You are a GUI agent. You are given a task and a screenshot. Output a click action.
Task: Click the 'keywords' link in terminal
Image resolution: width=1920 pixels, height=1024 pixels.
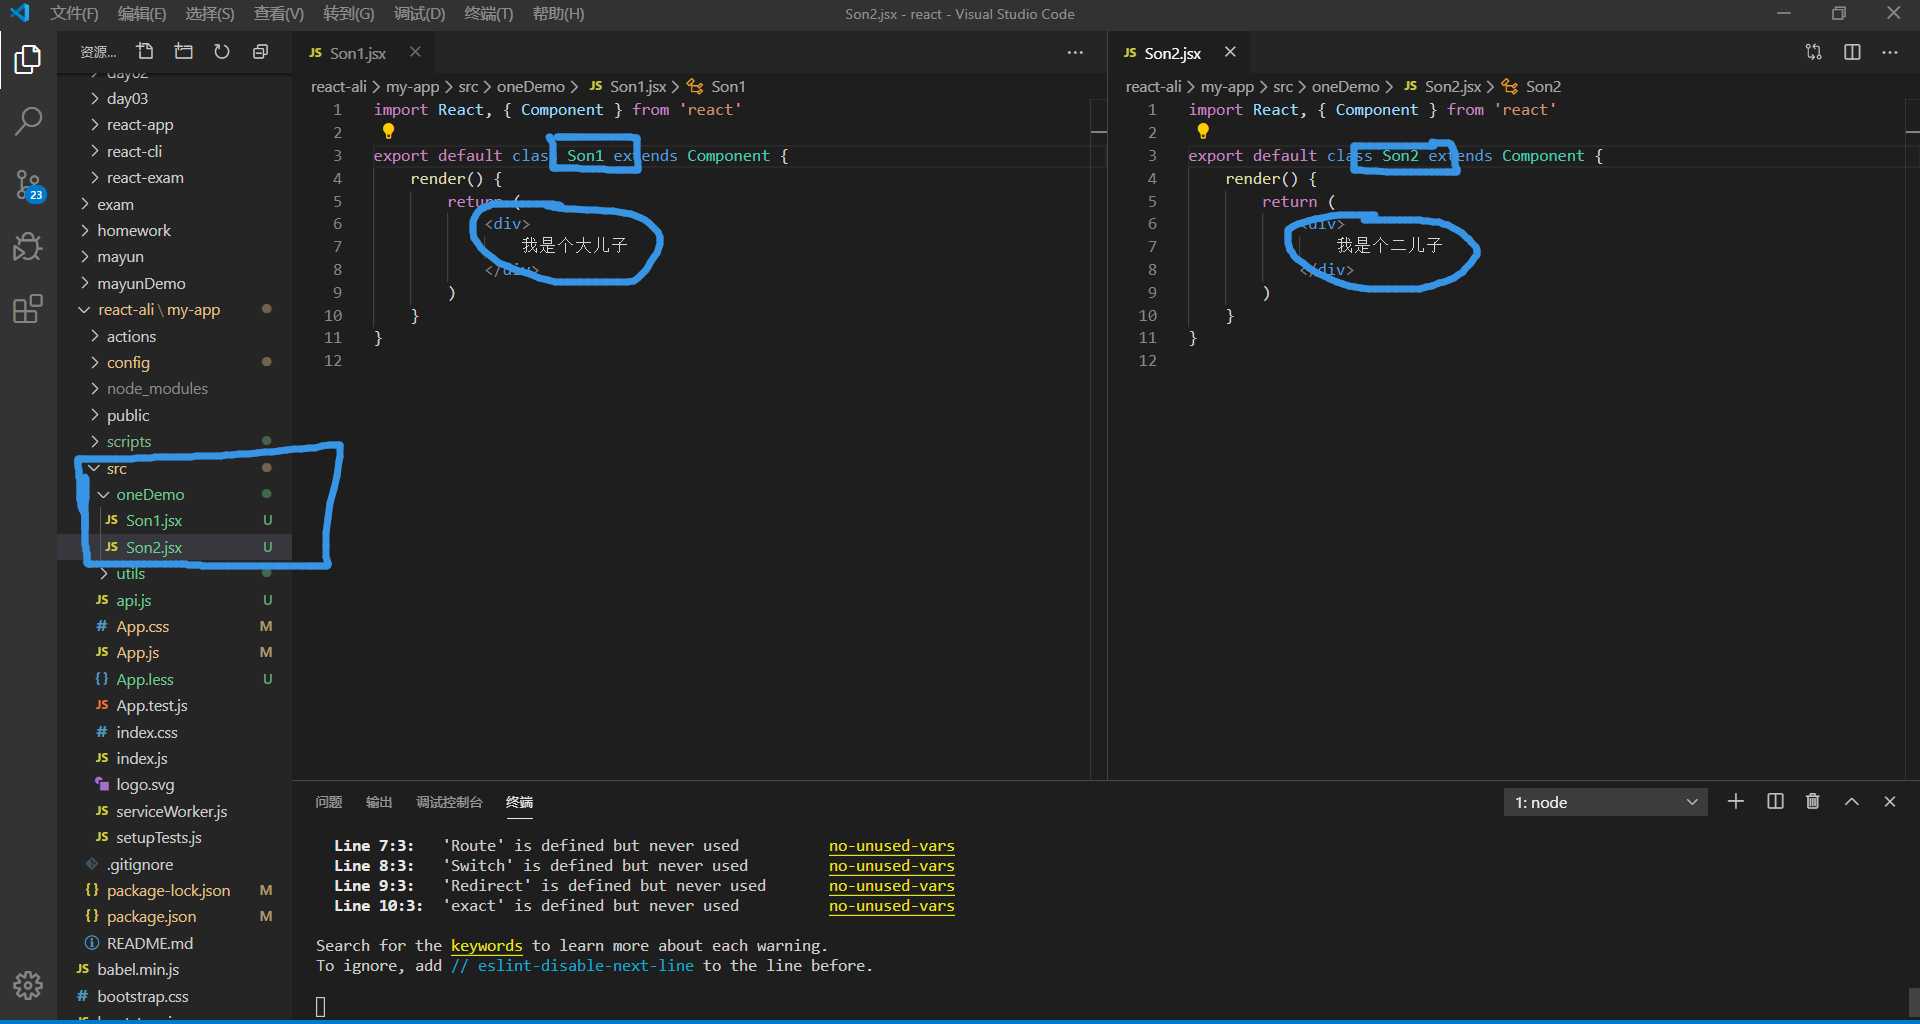(486, 946)
